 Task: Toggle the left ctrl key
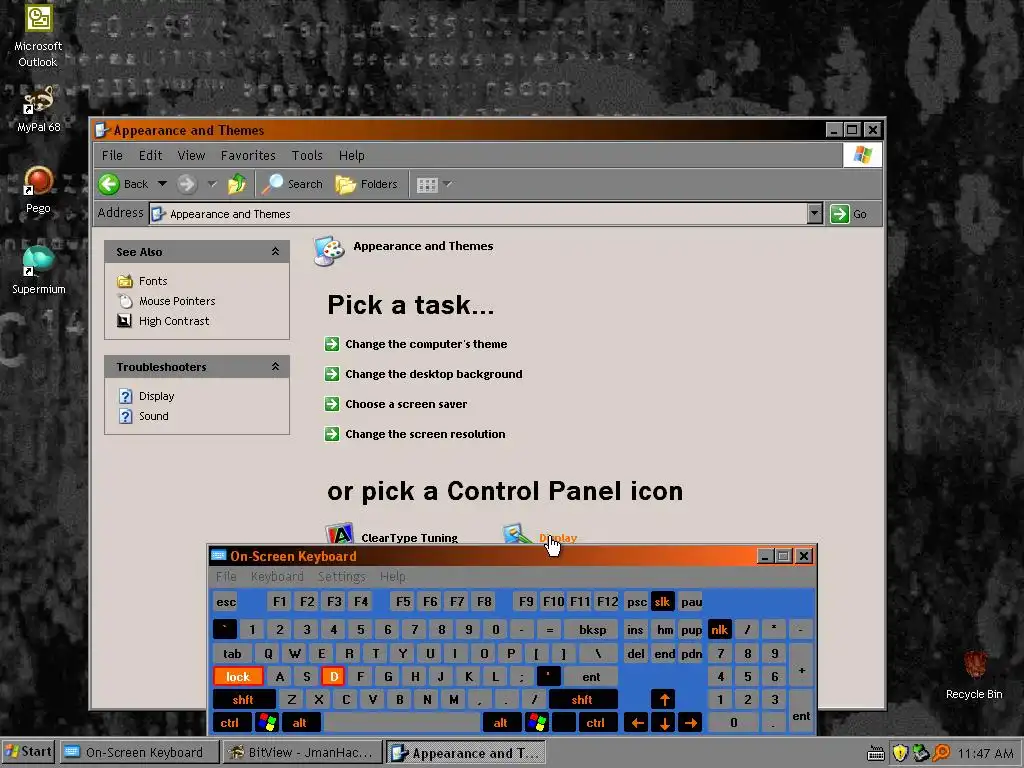click(x=229, y=723)
